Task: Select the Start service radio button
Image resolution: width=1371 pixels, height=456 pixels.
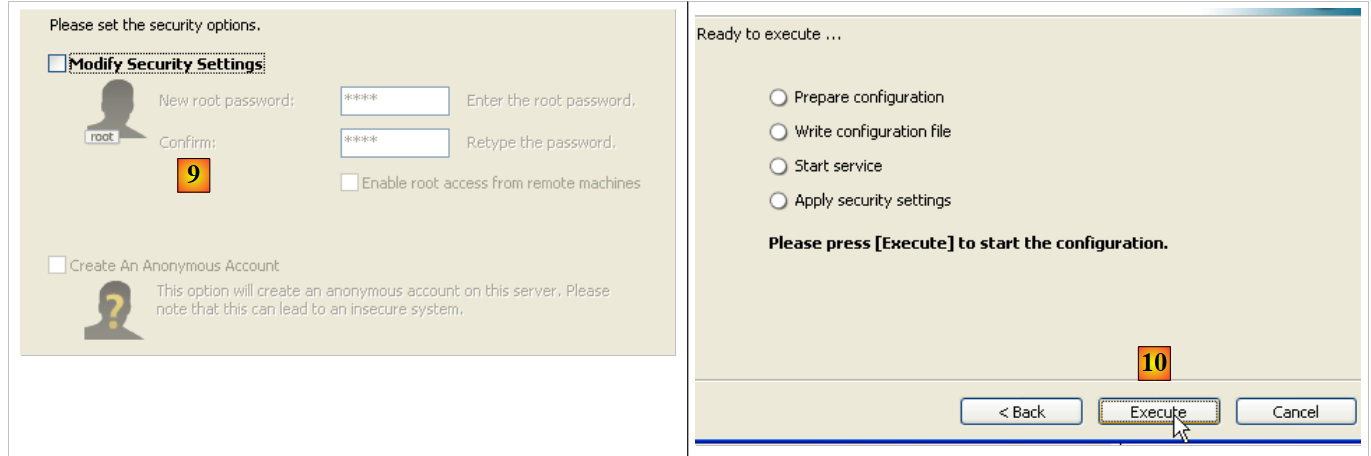Action: [x=779, y=166]
